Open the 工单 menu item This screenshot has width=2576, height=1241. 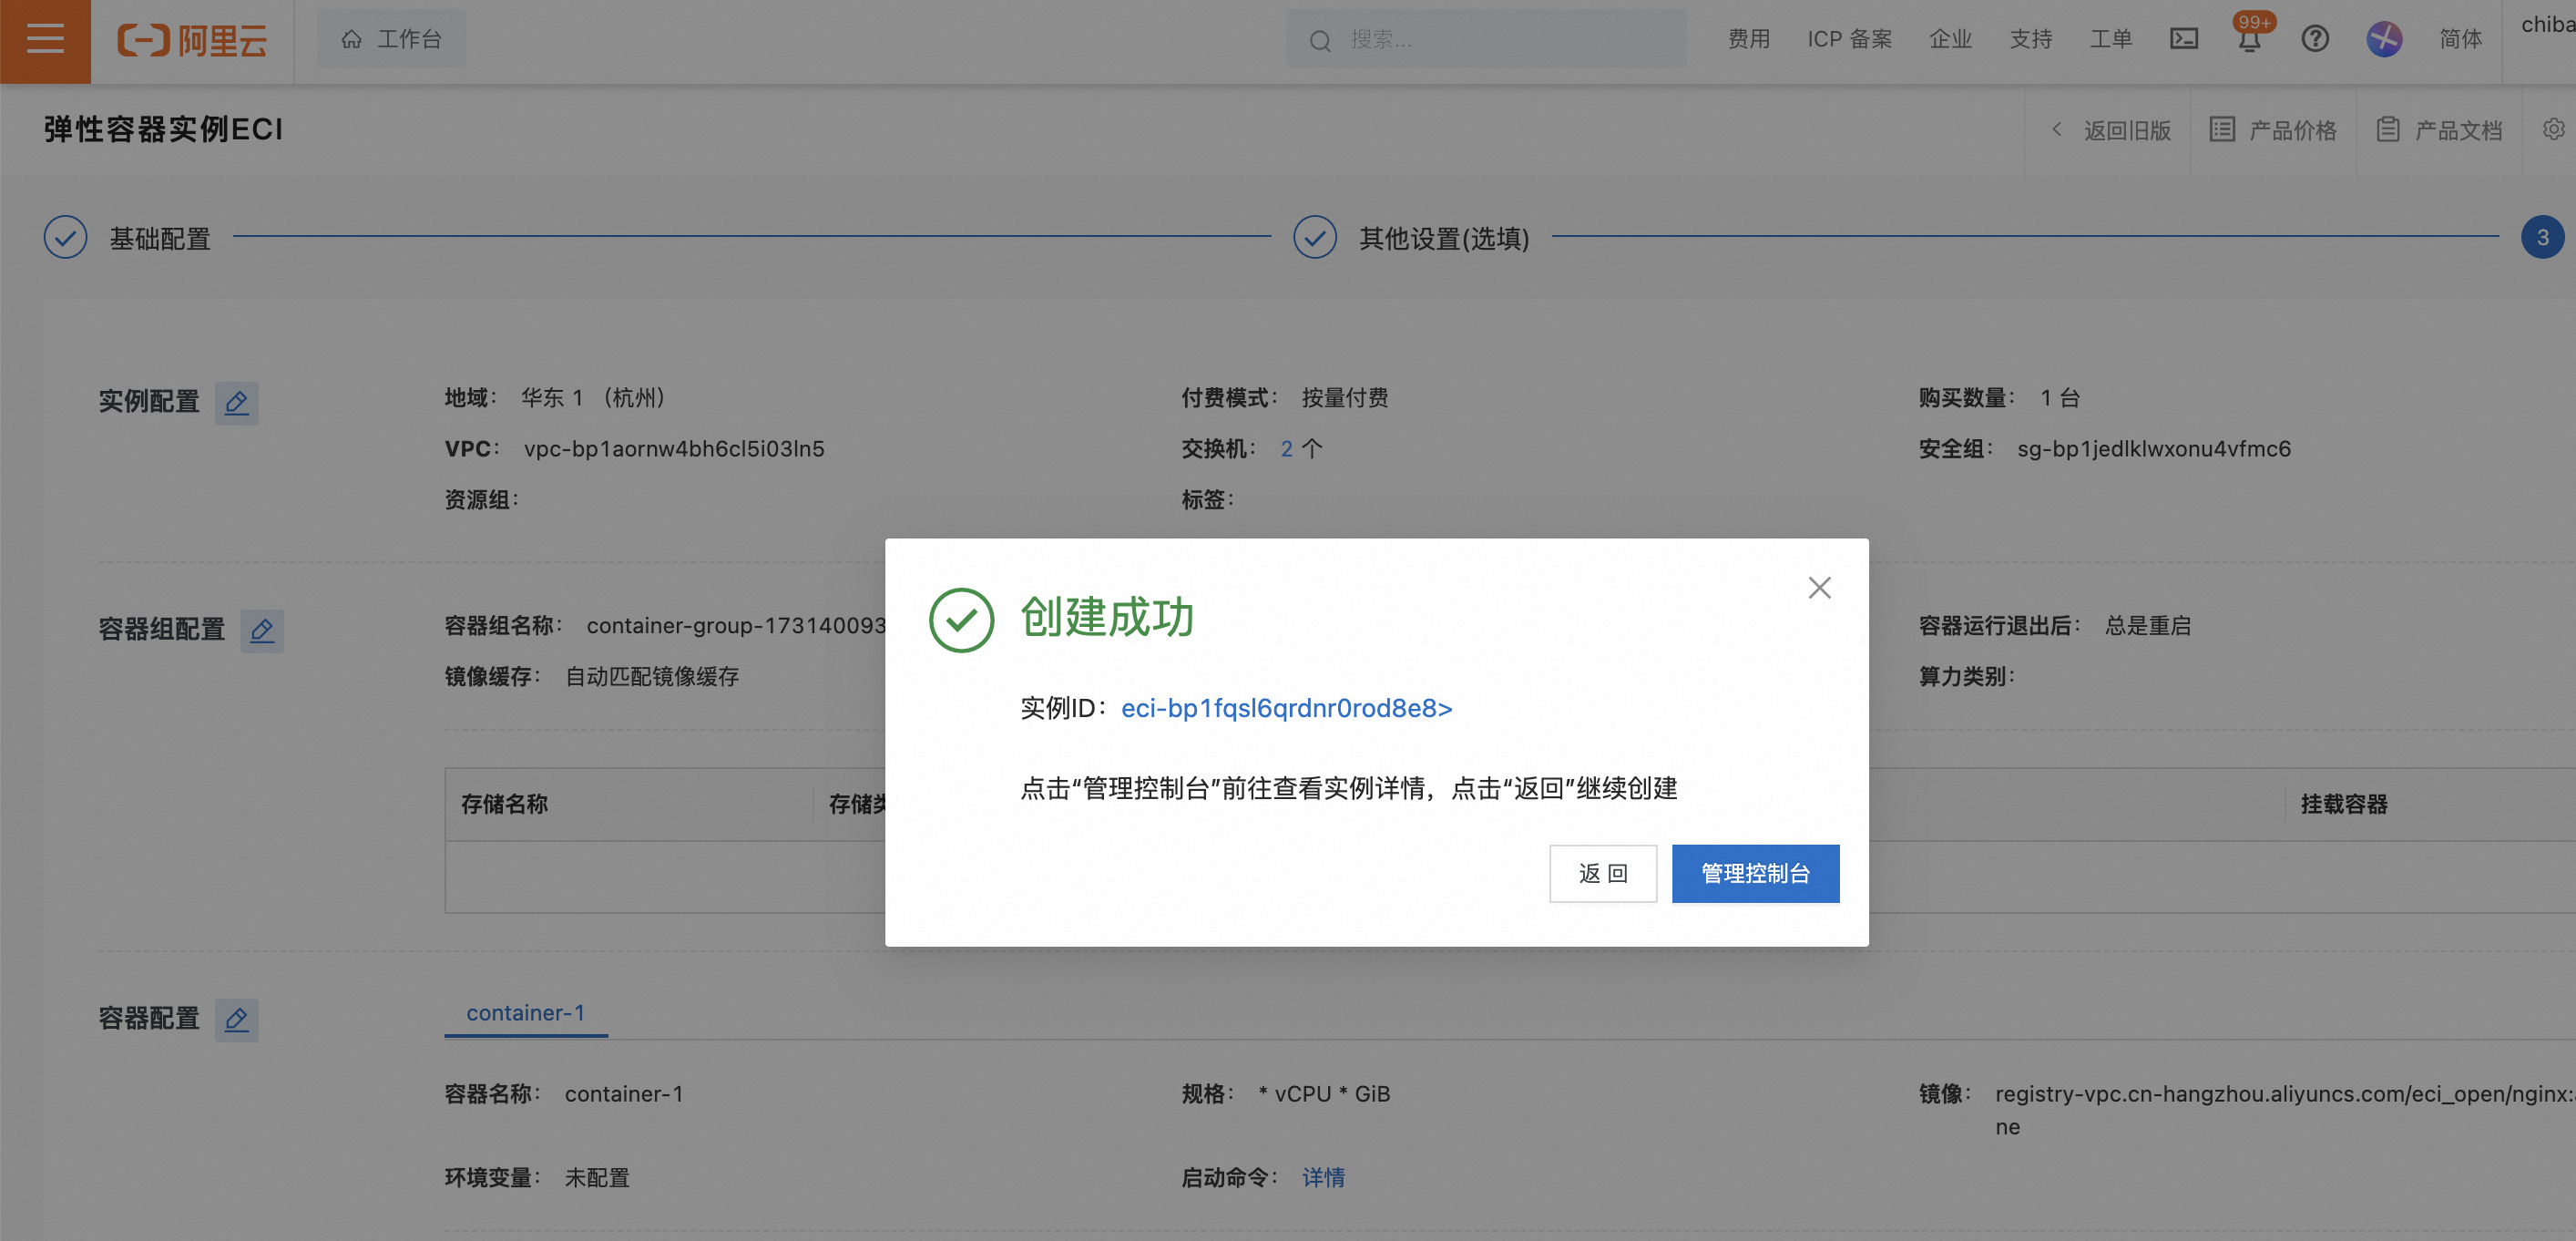point(2111,39)
